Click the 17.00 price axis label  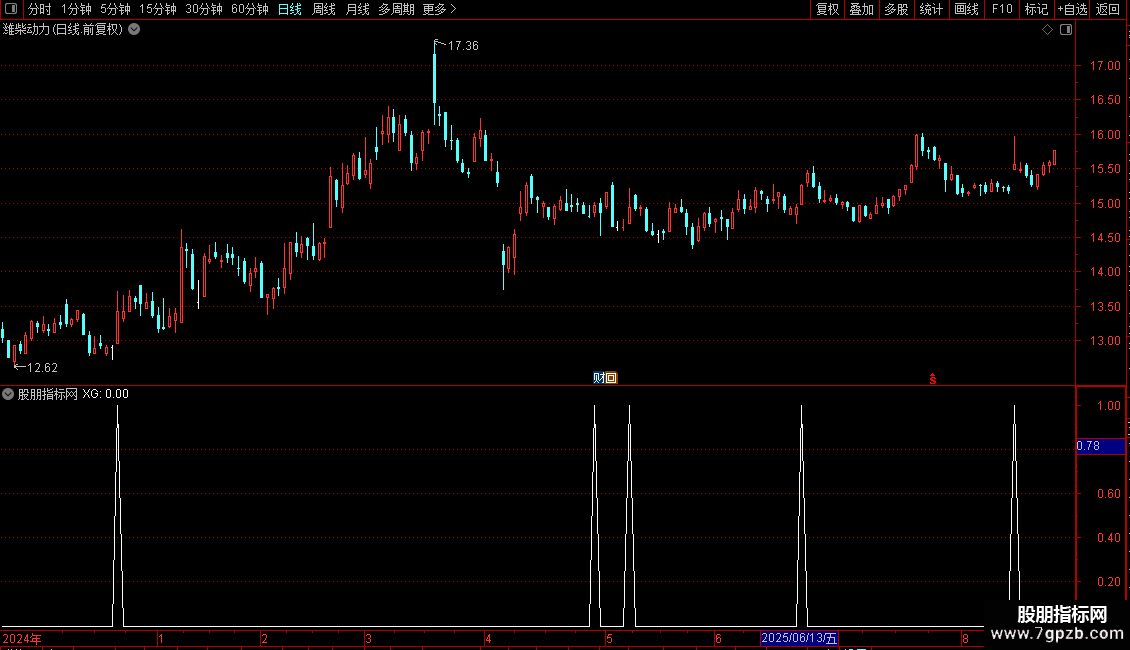pyautogui.click(x=1105, y=66)
